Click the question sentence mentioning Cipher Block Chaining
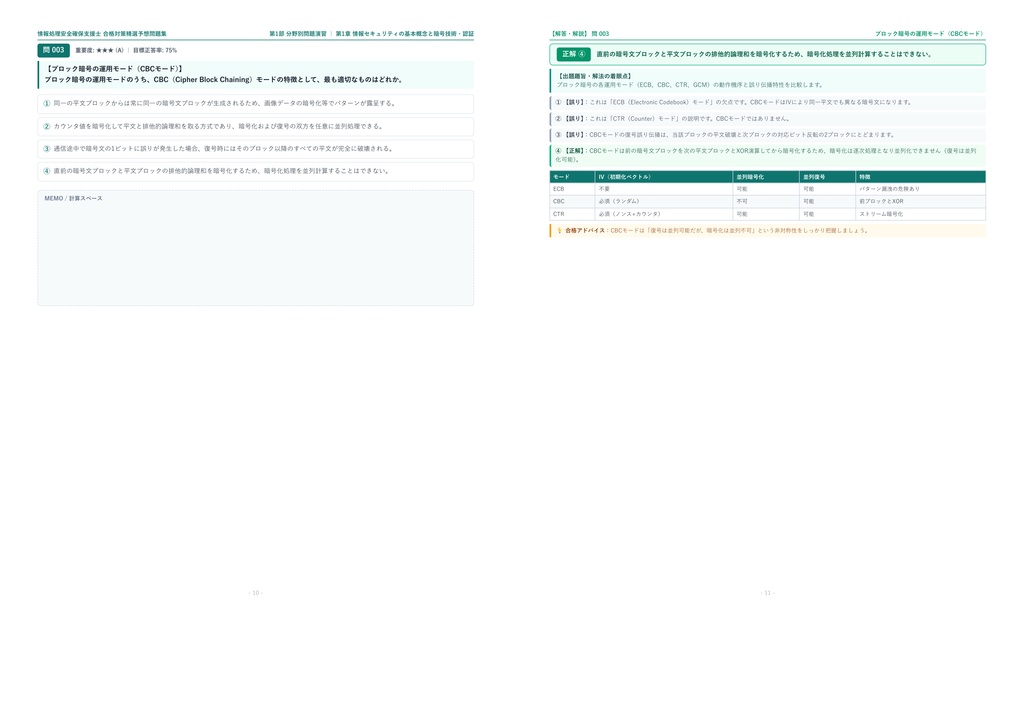This screenshot has height=724, width=1024. click(225, 80)
